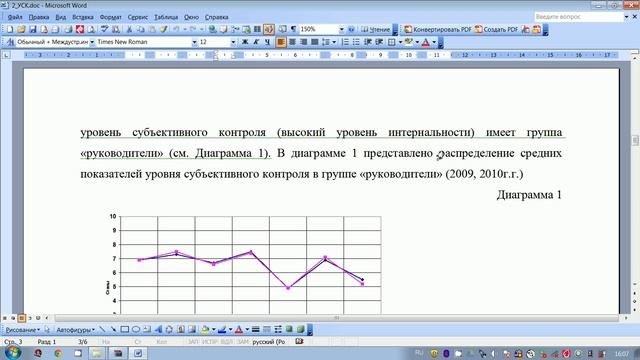
Task: Undo the last action
Action: [176, 29]
